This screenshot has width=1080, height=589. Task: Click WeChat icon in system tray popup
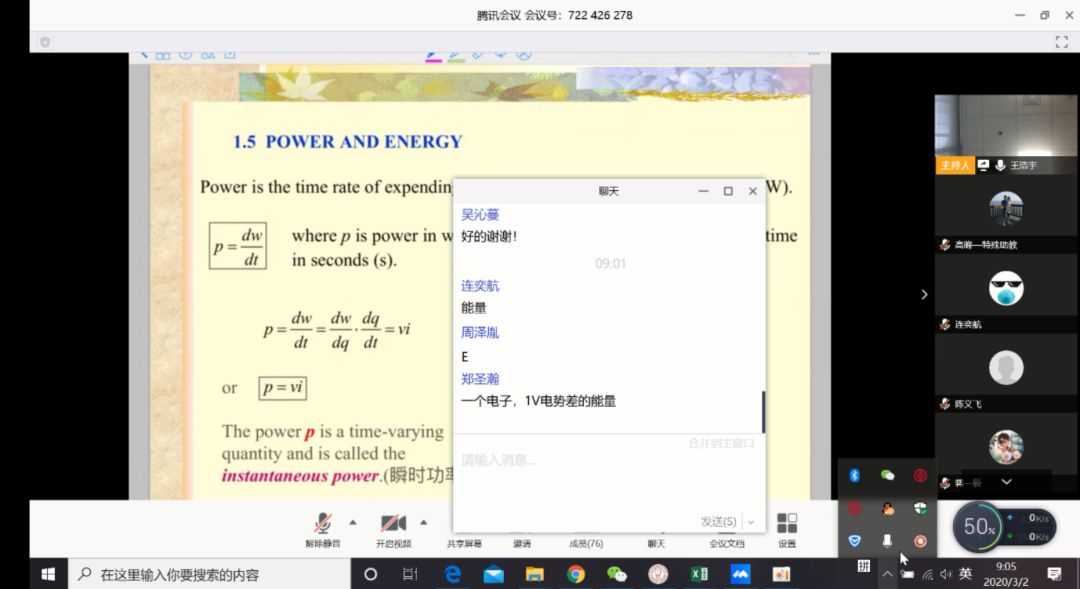[887, 475]
